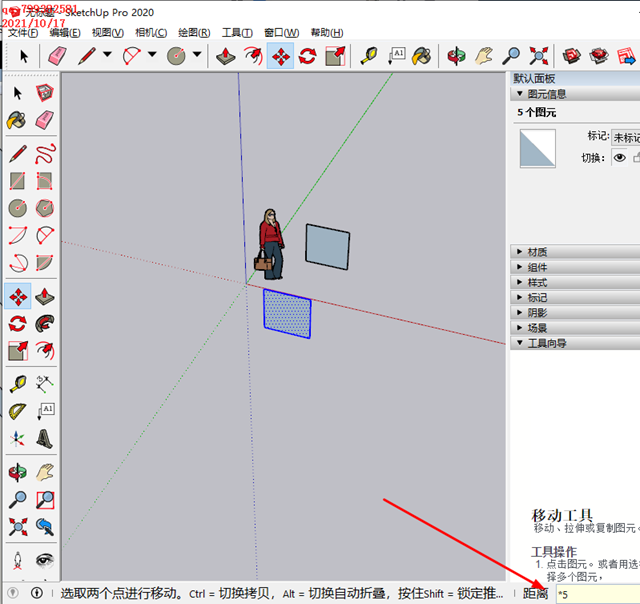The height and width of the screenshot is (604, 640).
Task: Select the Circle shape tool in top toolbar
Action: [x=176, y=56]
